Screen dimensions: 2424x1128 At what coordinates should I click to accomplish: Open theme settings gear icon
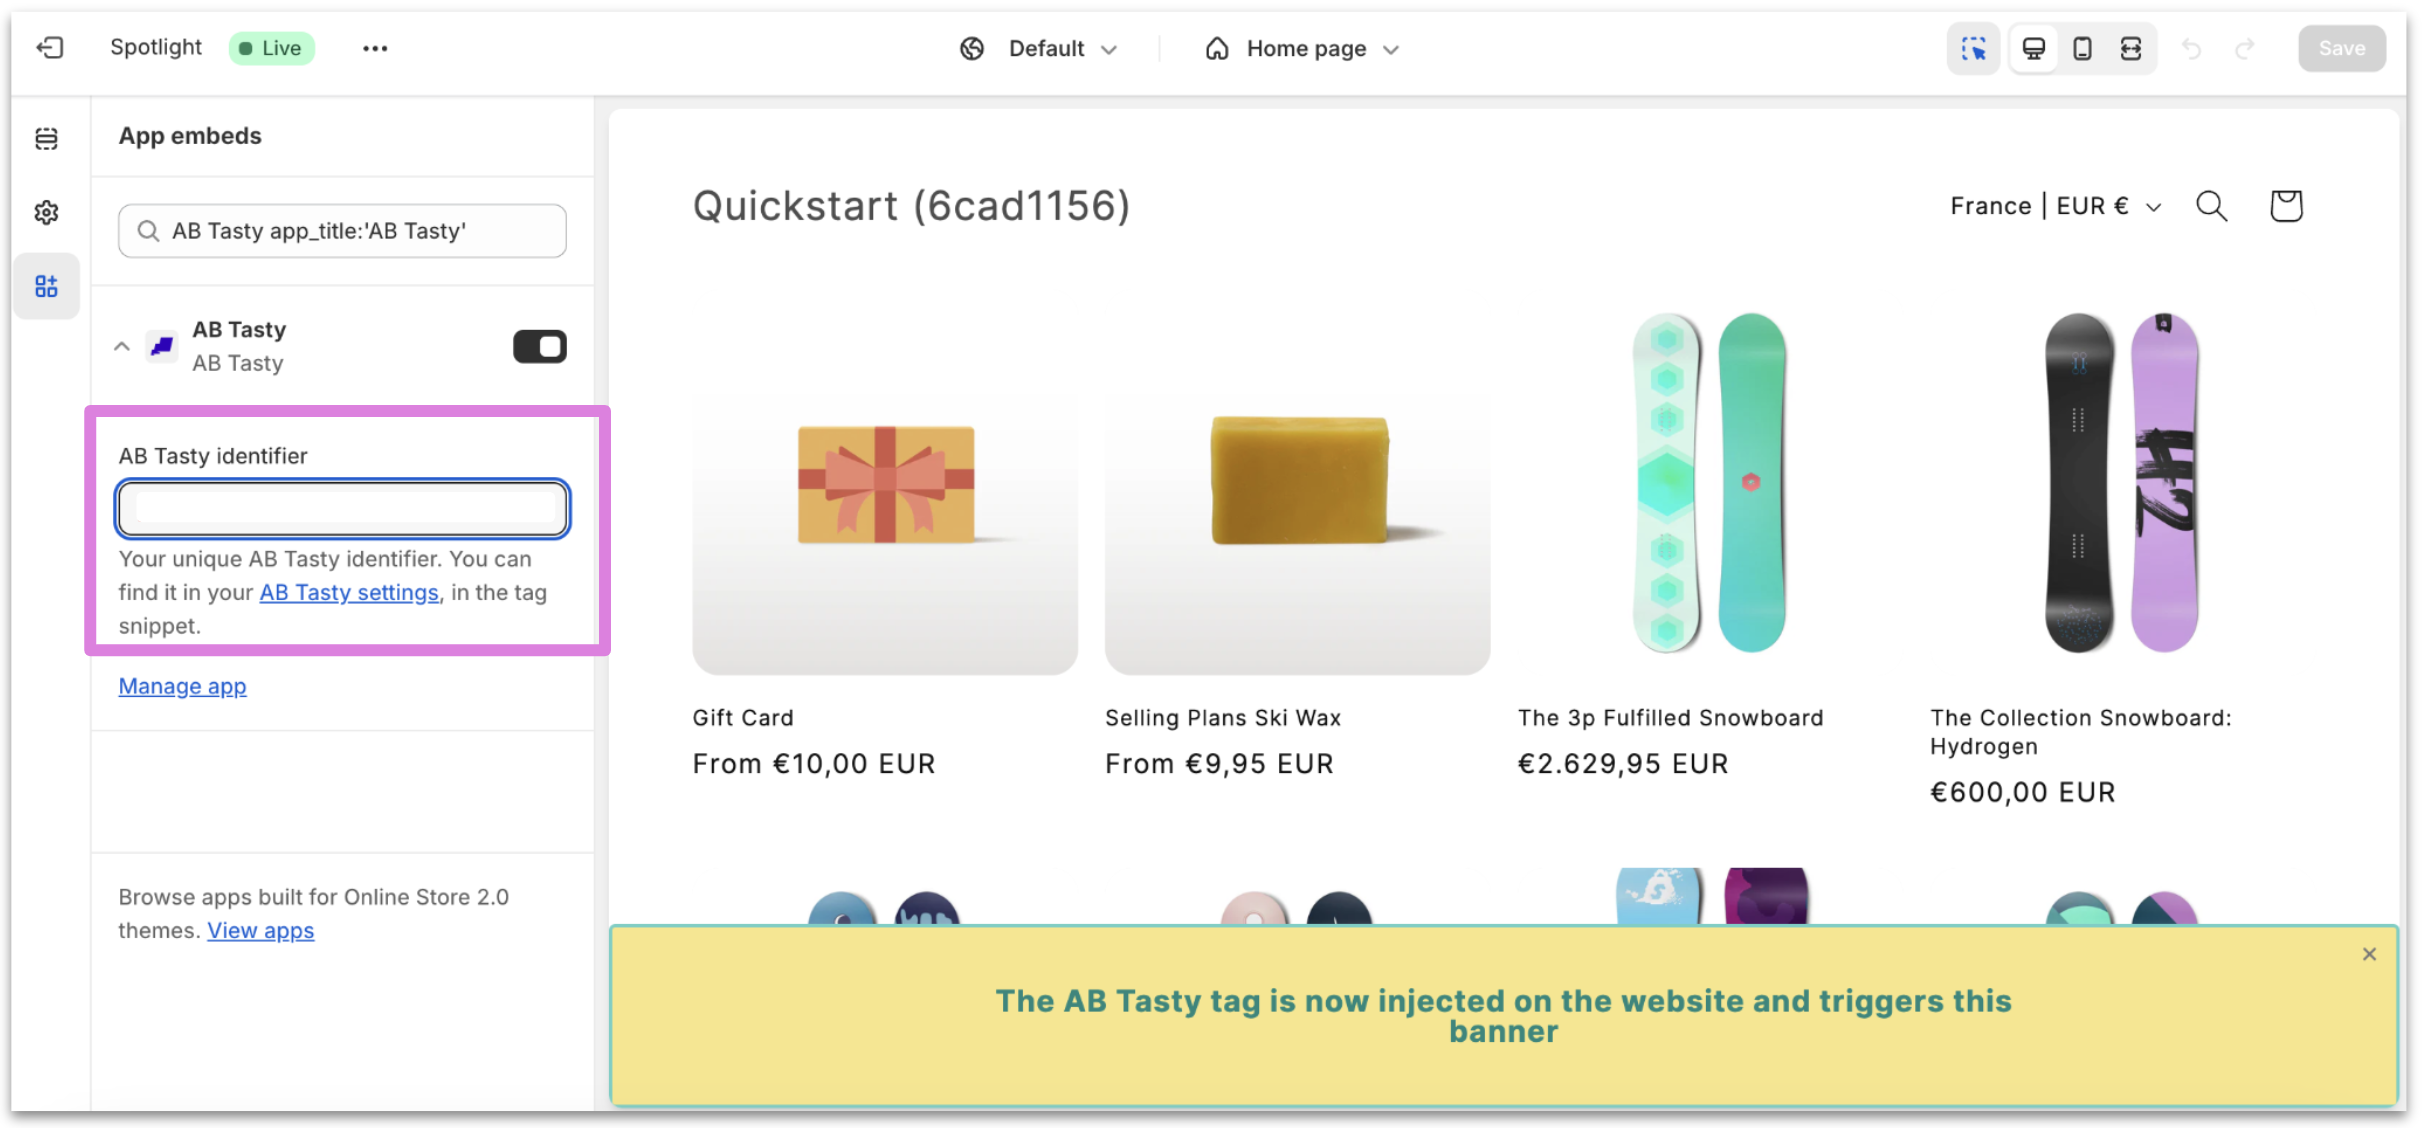coord(46,212)
